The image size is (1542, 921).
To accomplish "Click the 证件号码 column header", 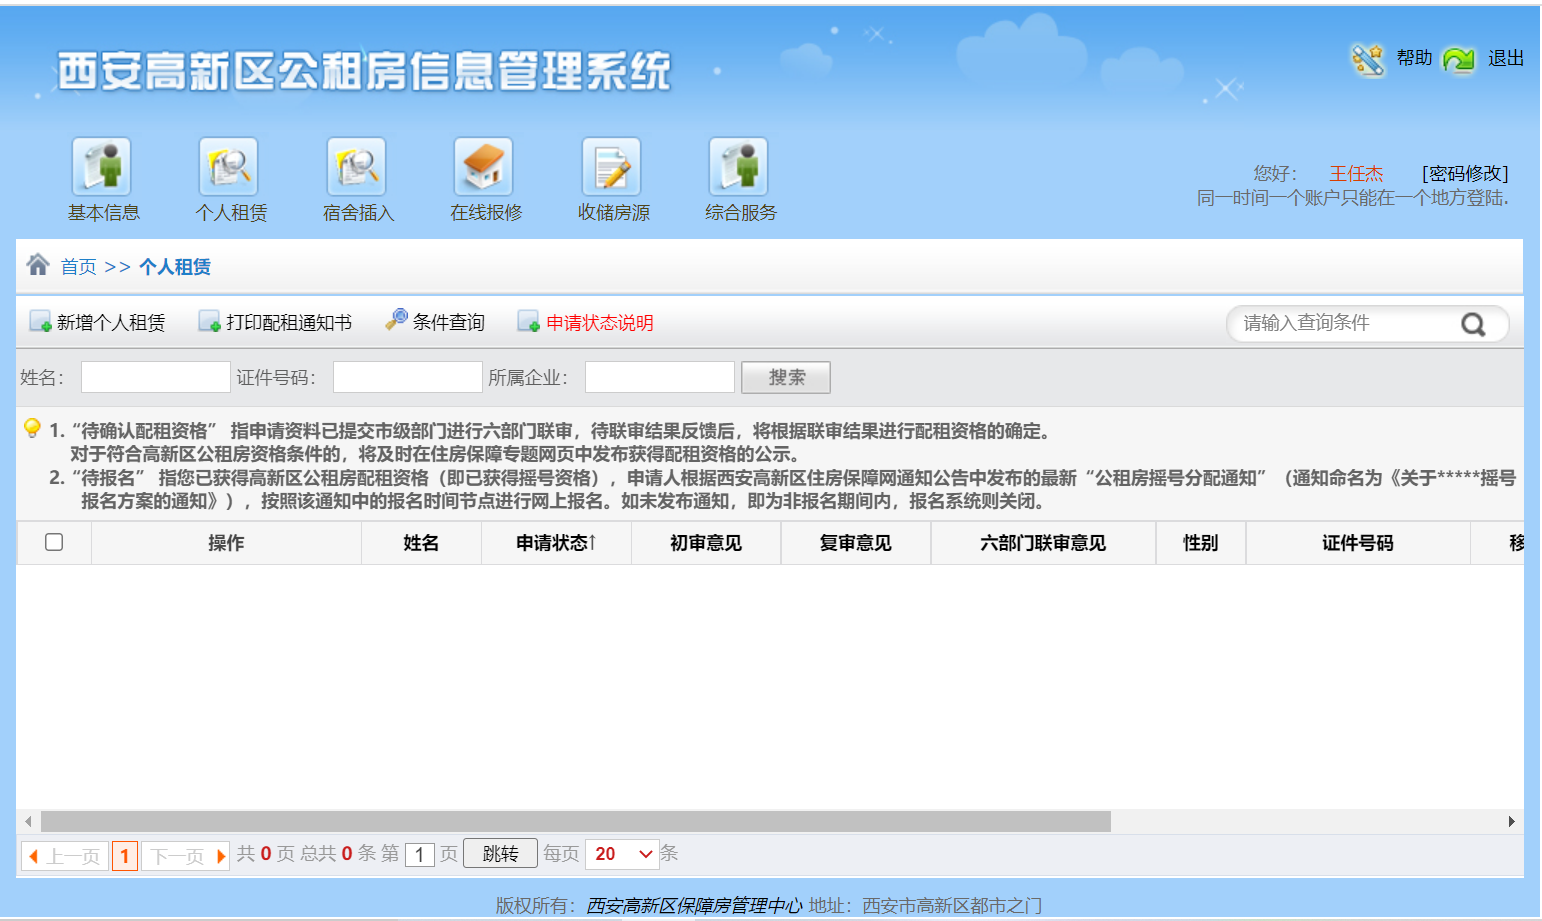I will point(1358,543).
